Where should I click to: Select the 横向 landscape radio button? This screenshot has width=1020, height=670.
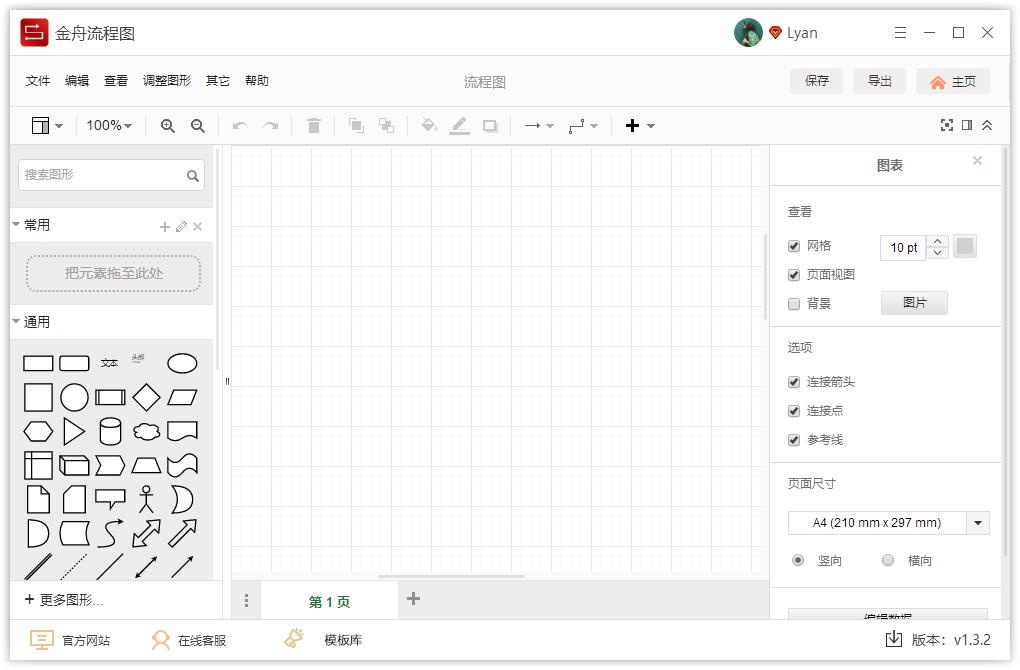887,560
